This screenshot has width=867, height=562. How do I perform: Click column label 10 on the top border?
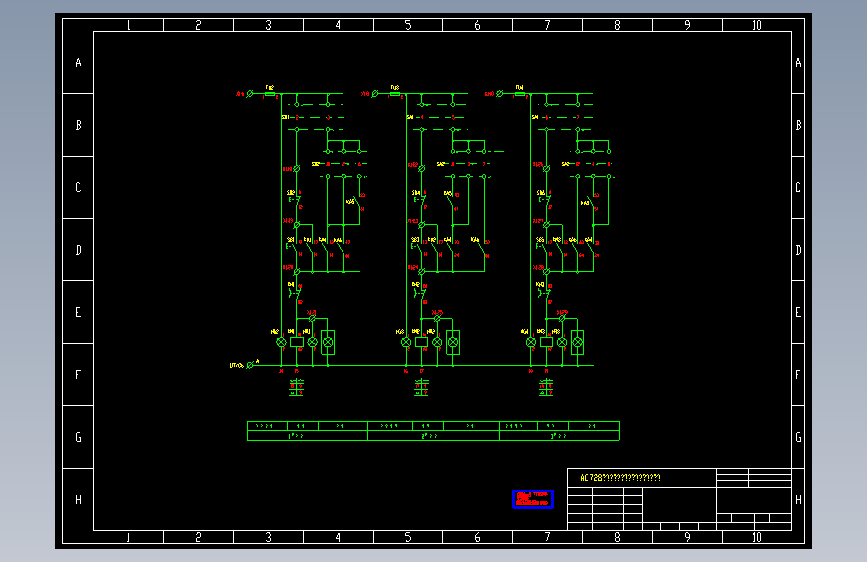tap(756, 25)
